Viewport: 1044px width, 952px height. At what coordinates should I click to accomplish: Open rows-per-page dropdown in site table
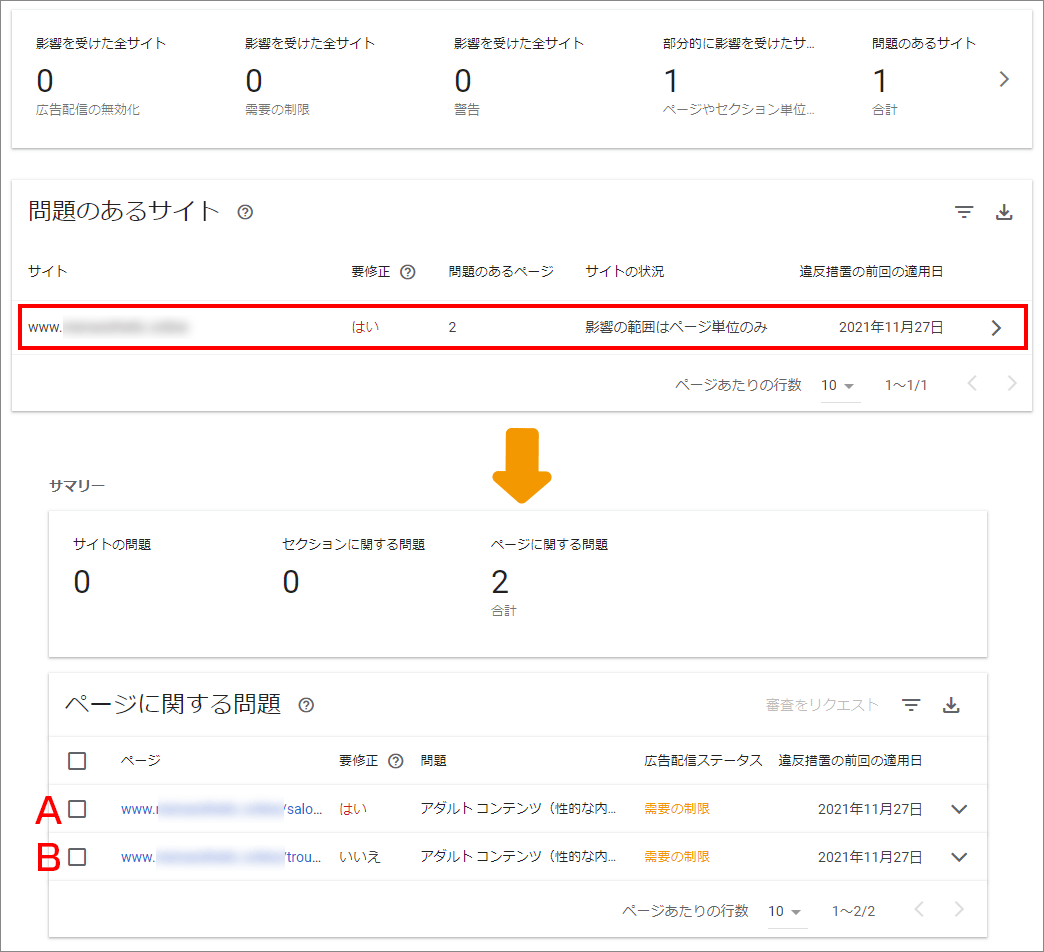click(x=838, y=385)
